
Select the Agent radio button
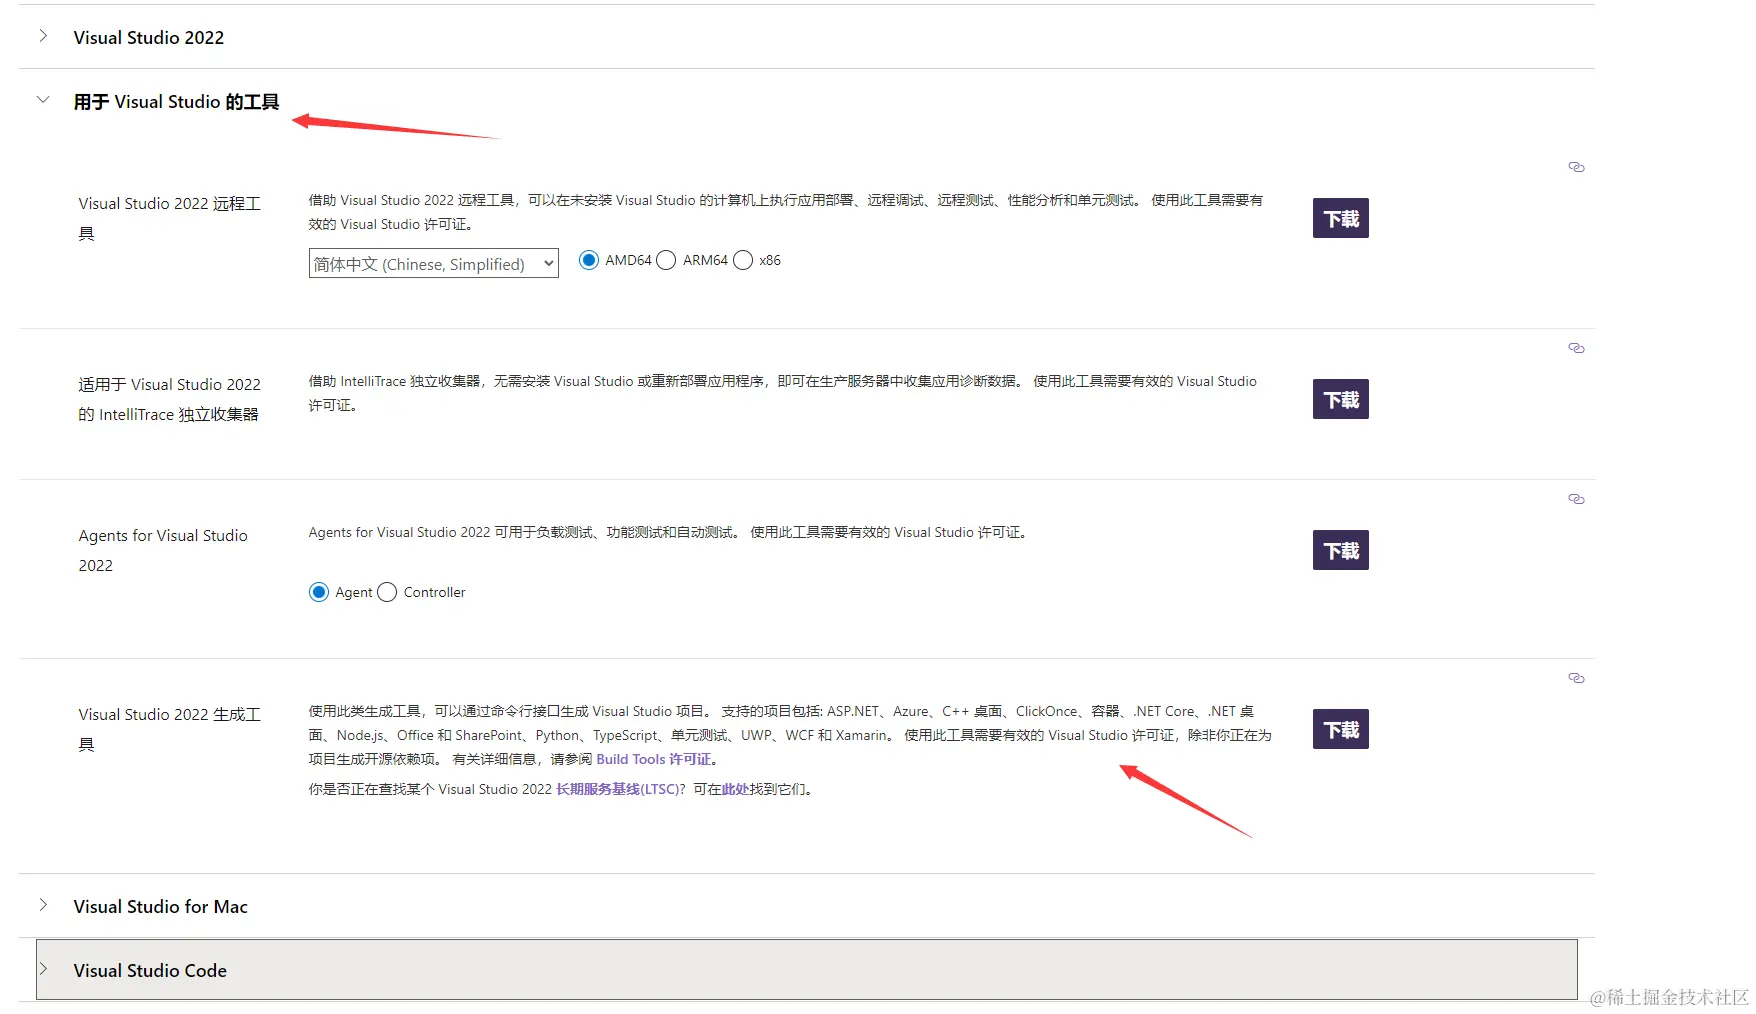[x=319, y=592]
